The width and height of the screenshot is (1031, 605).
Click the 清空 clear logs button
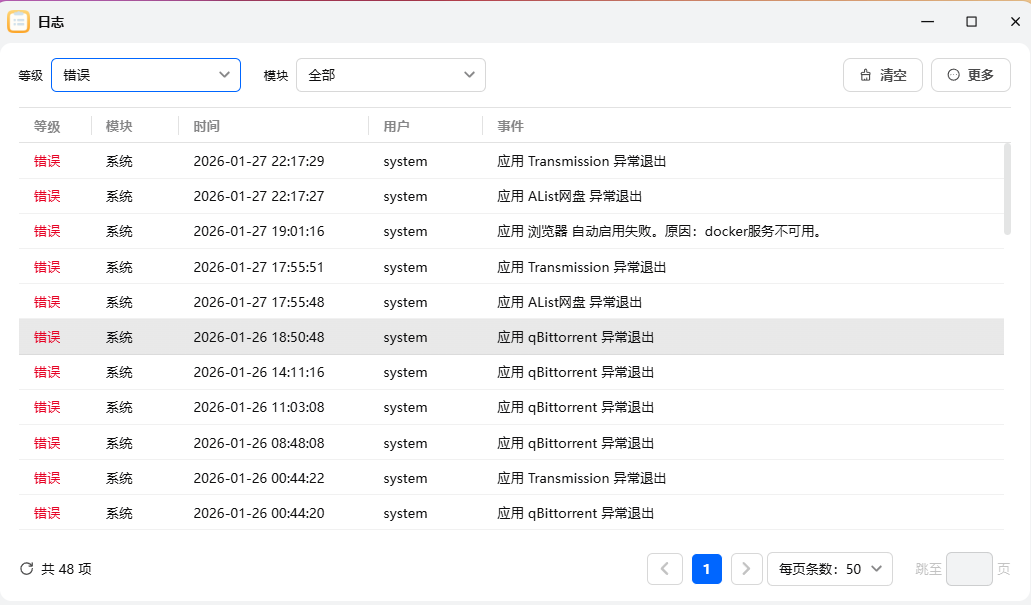click(x=882, y=75)
